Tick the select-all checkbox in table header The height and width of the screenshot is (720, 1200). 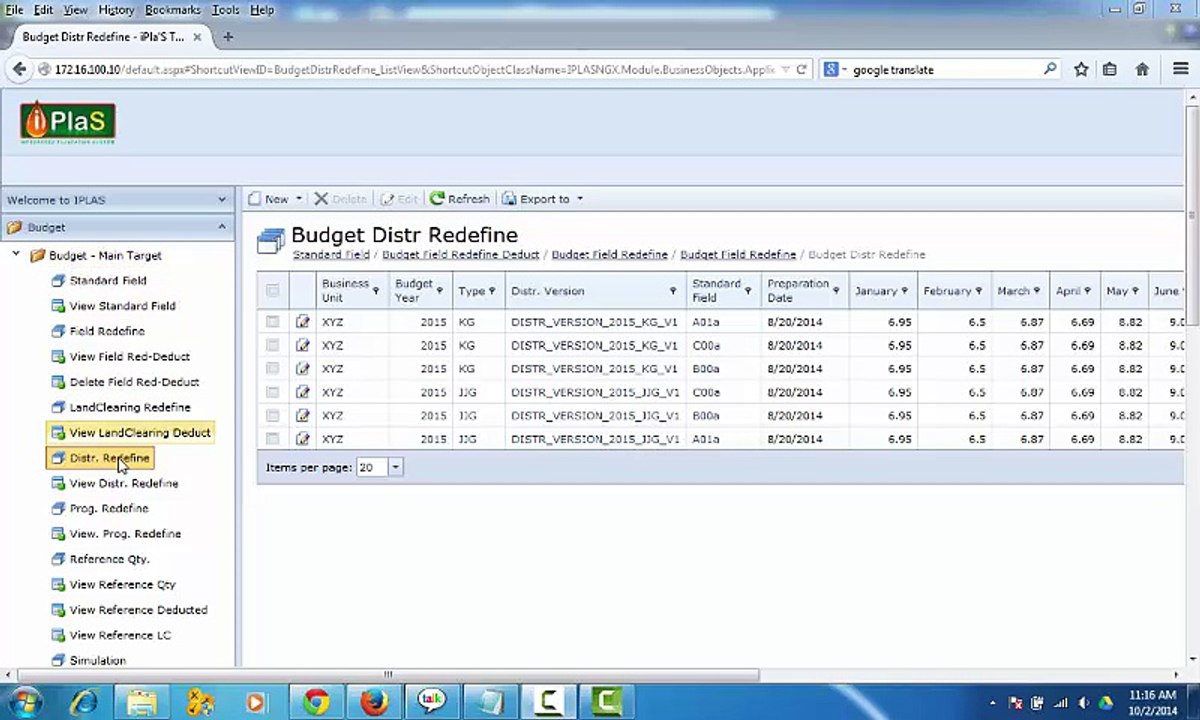tap(272, 291)
